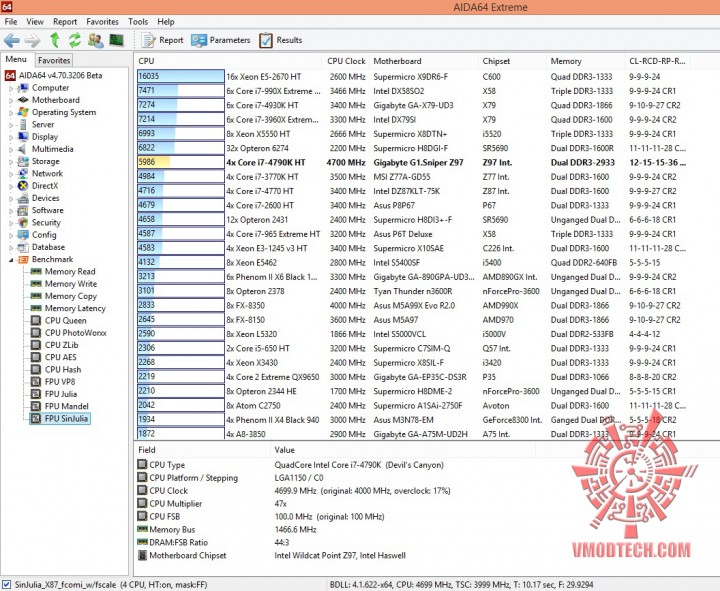This screenshot has height=591, width=720.
Task: Click the highlighted 5986 score bar
Action: point(180,162)
